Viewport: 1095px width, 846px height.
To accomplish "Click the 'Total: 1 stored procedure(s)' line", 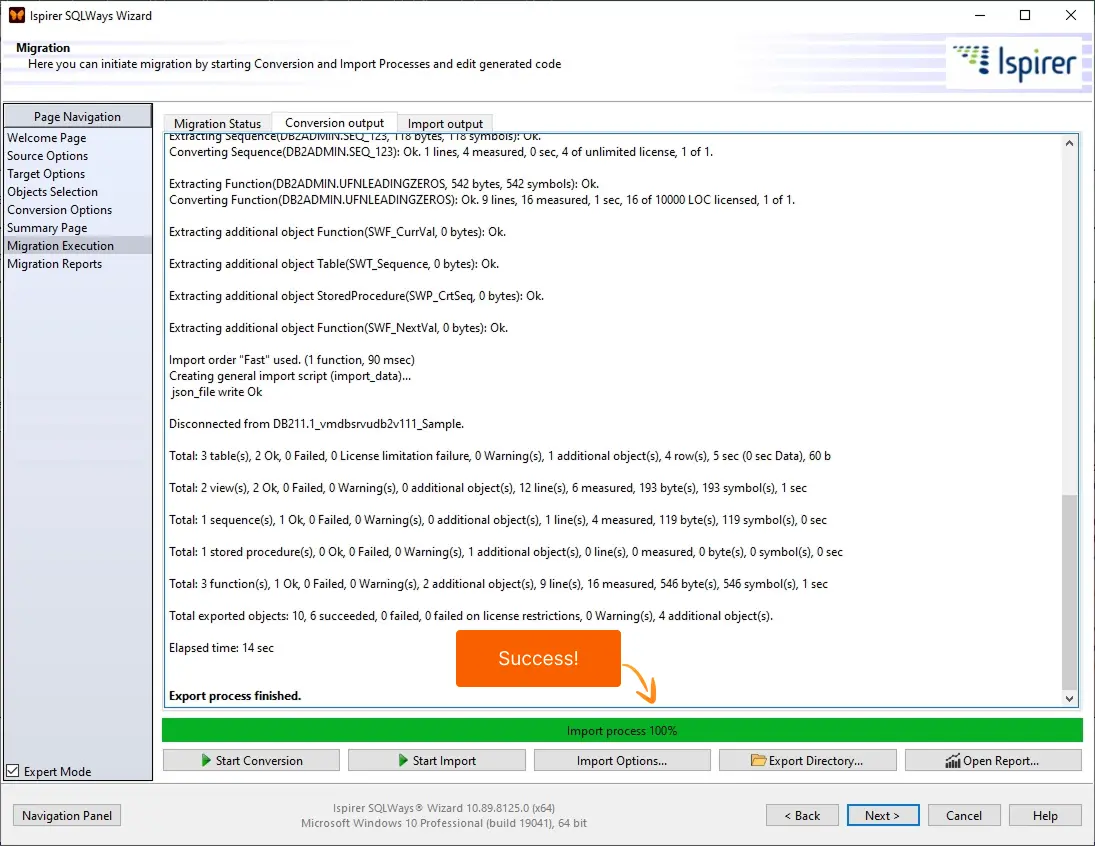I will point(506,552).
